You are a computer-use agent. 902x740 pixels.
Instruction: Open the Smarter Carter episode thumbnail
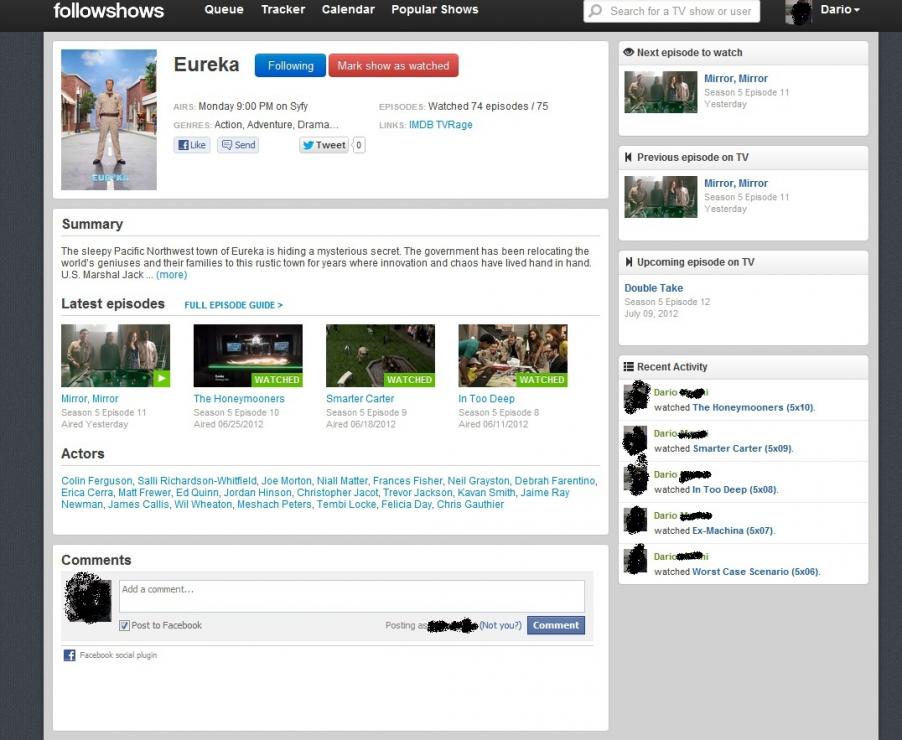click(380, 356)
